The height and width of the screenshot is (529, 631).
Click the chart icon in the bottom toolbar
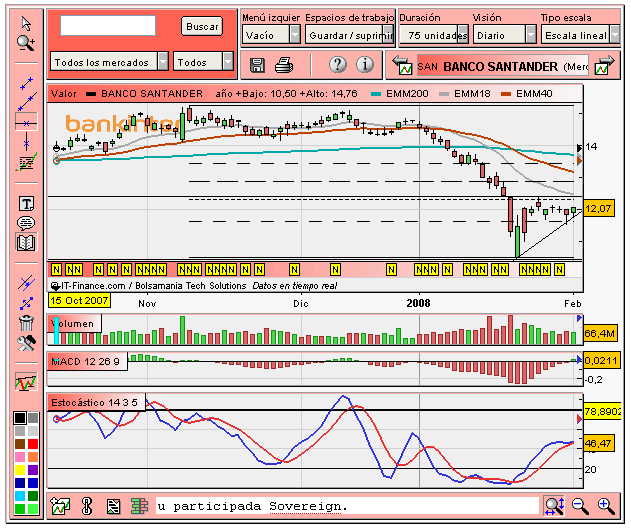pos(60,506)
